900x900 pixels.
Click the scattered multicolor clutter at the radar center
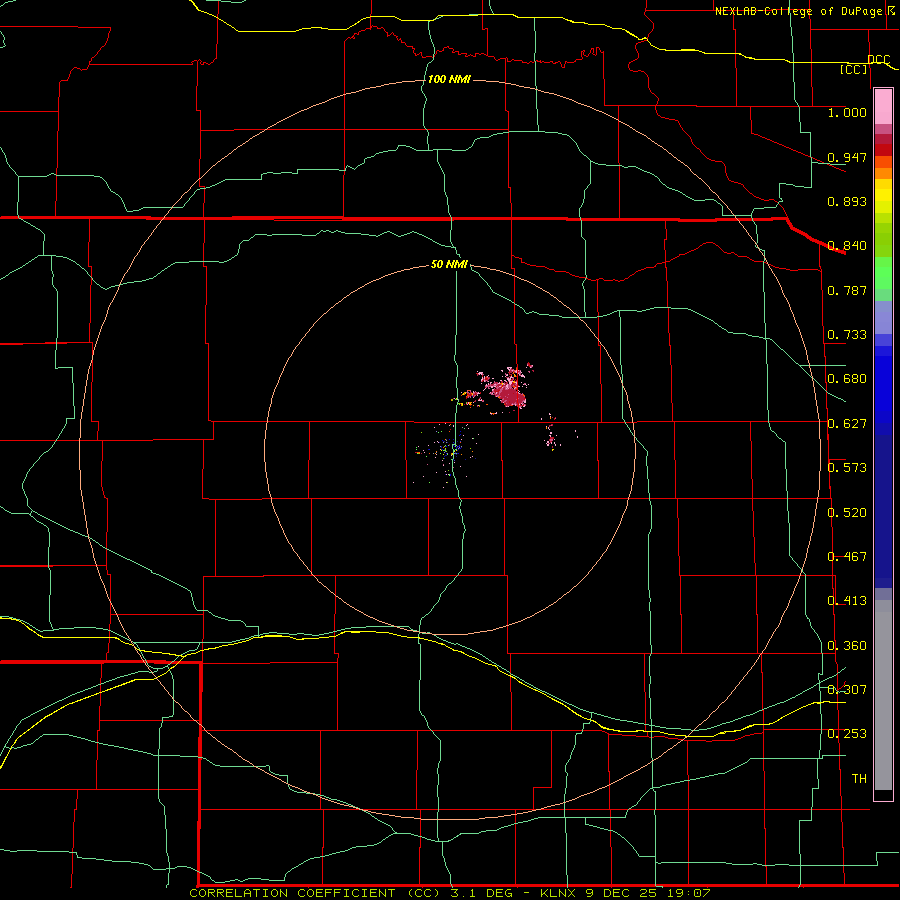(x=448, y=451)
